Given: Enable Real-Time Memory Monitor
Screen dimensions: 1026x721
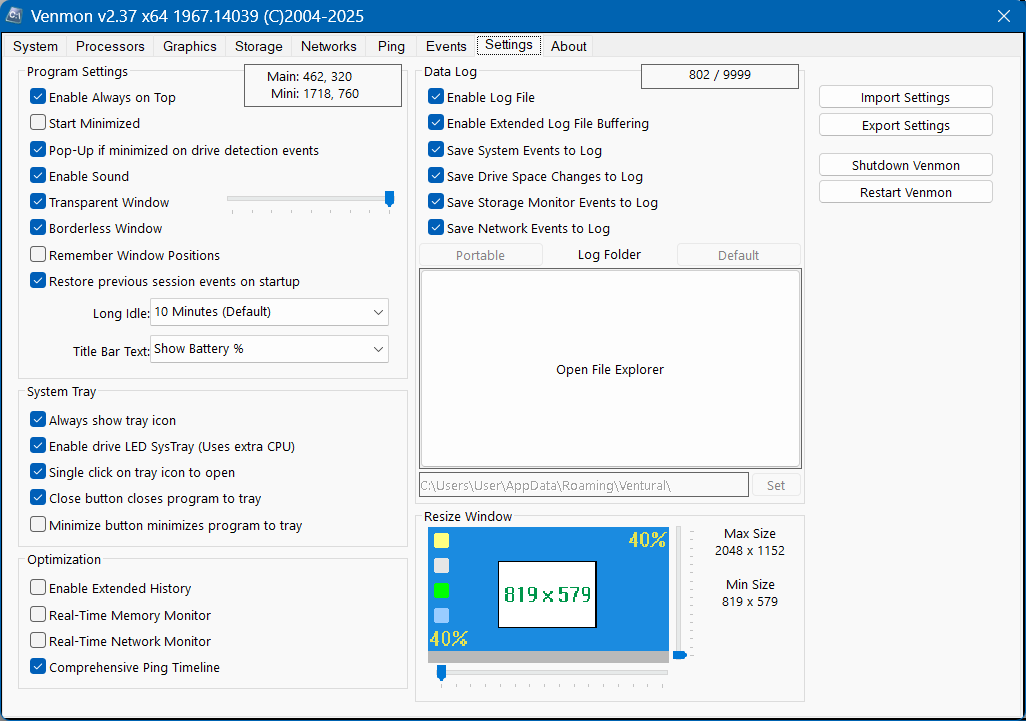Looking at the screenshot, I should point(38,615).
